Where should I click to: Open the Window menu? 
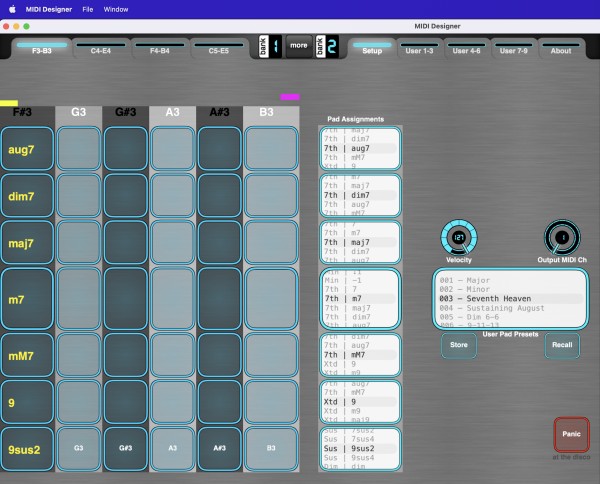click(x=116, y=9)
